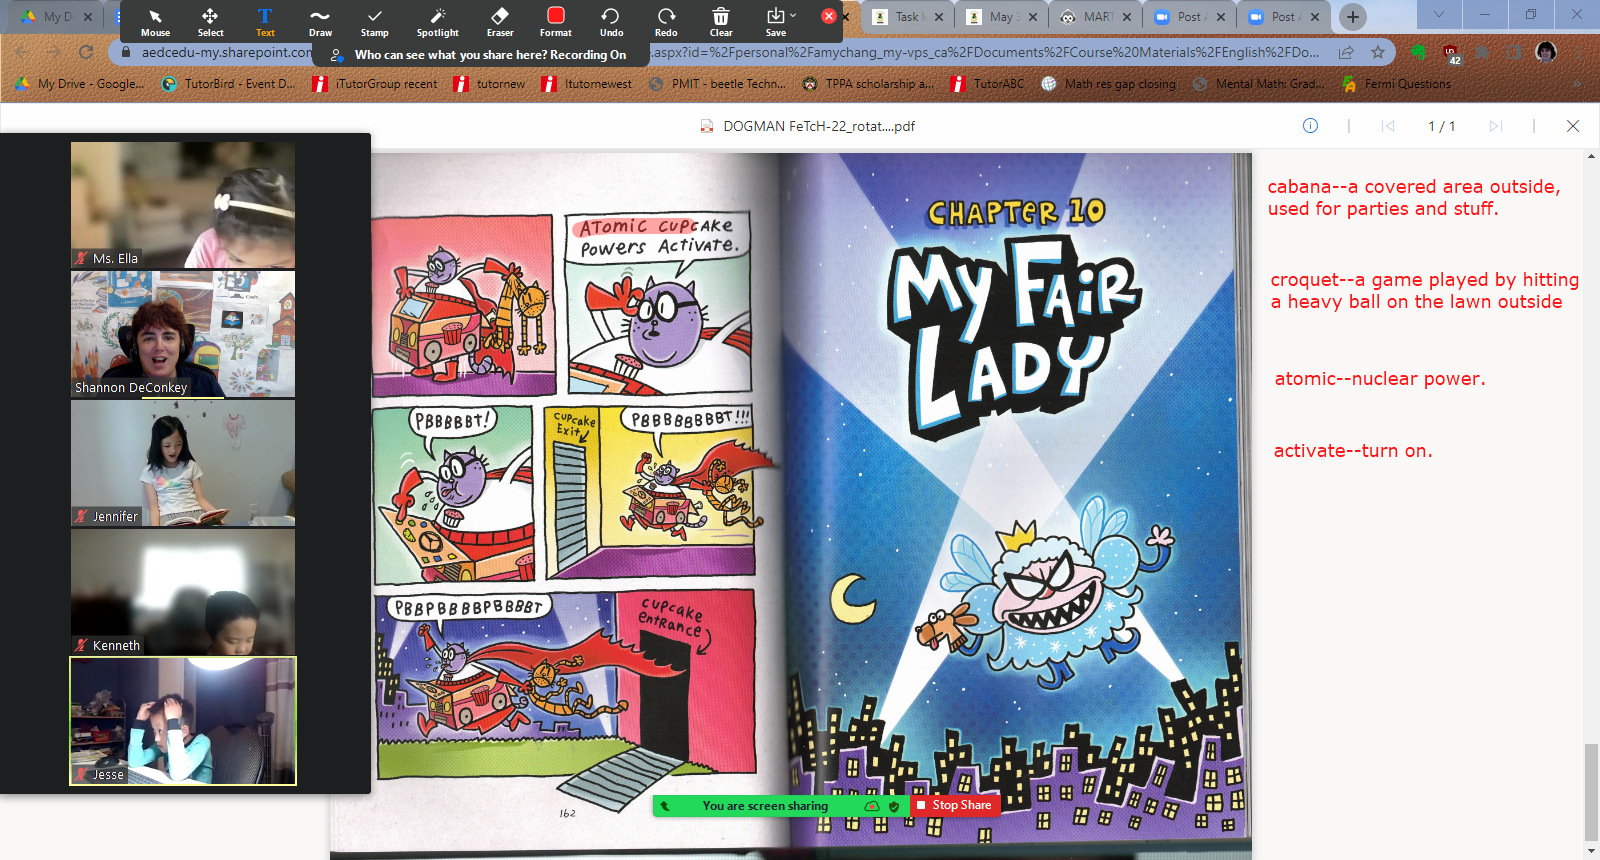
Task: Open the uBlock extension showing 42
Action: [1451, 53]
